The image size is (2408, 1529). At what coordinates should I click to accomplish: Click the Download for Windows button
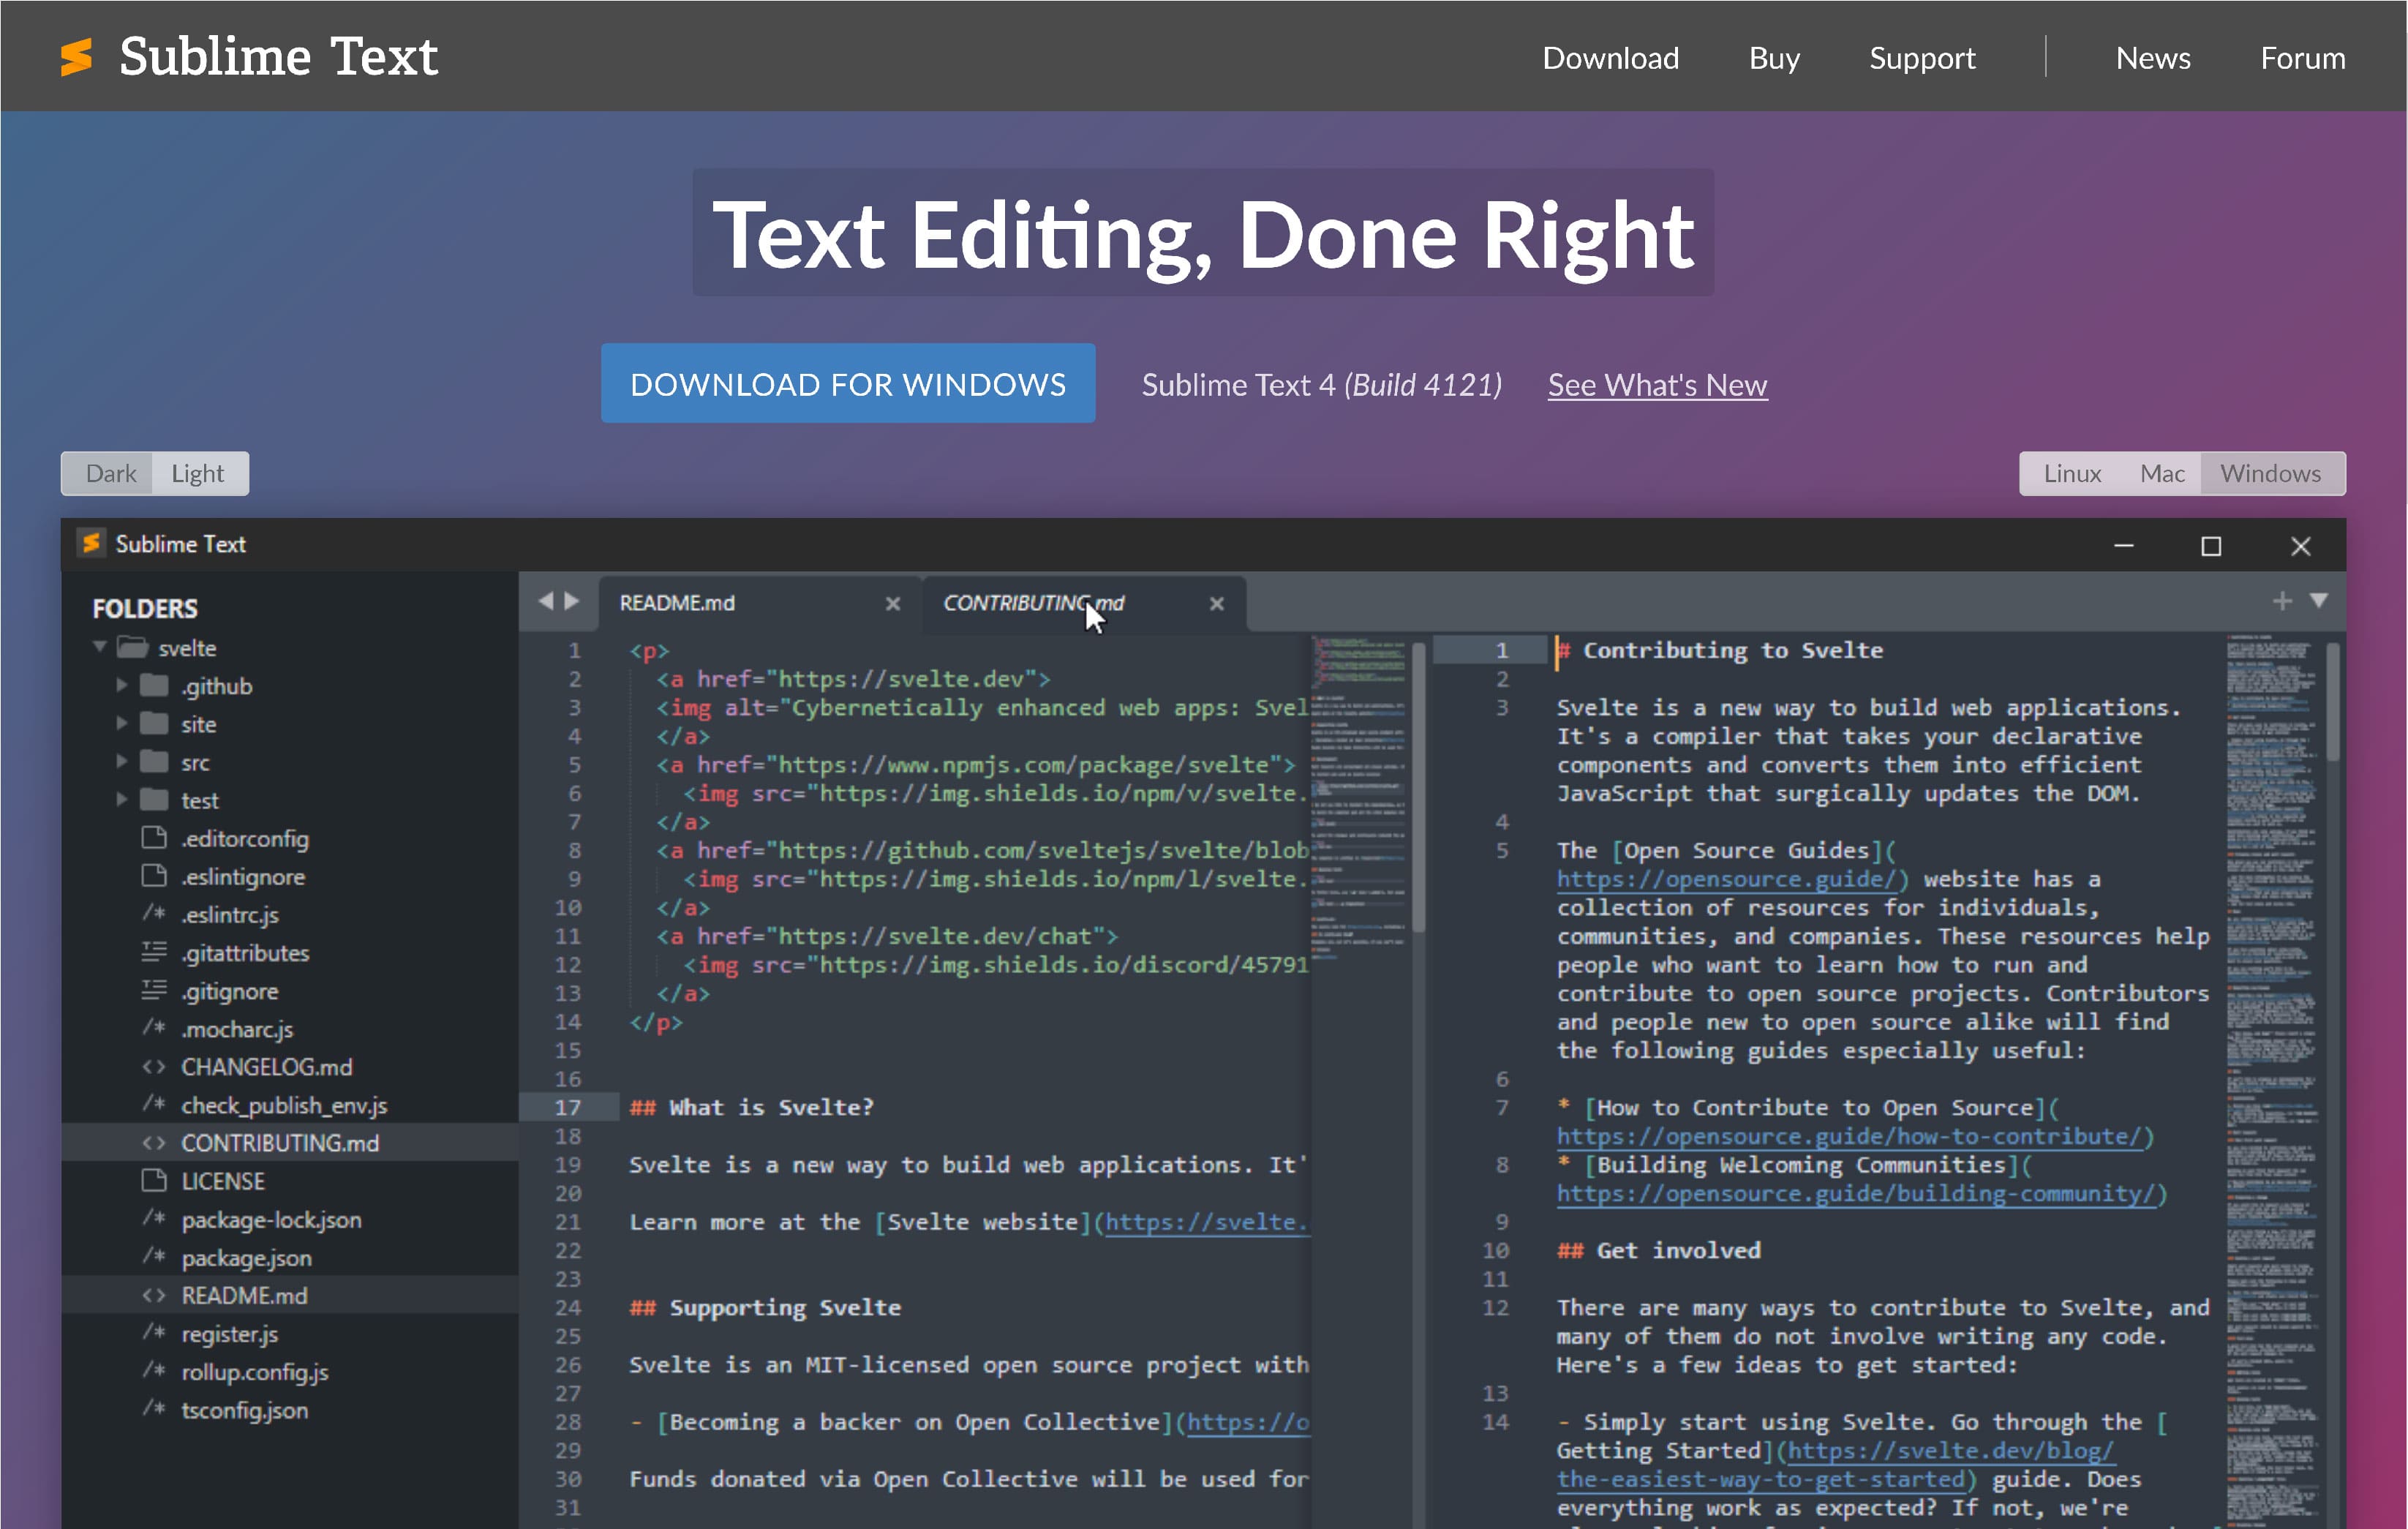click(848, 384)
